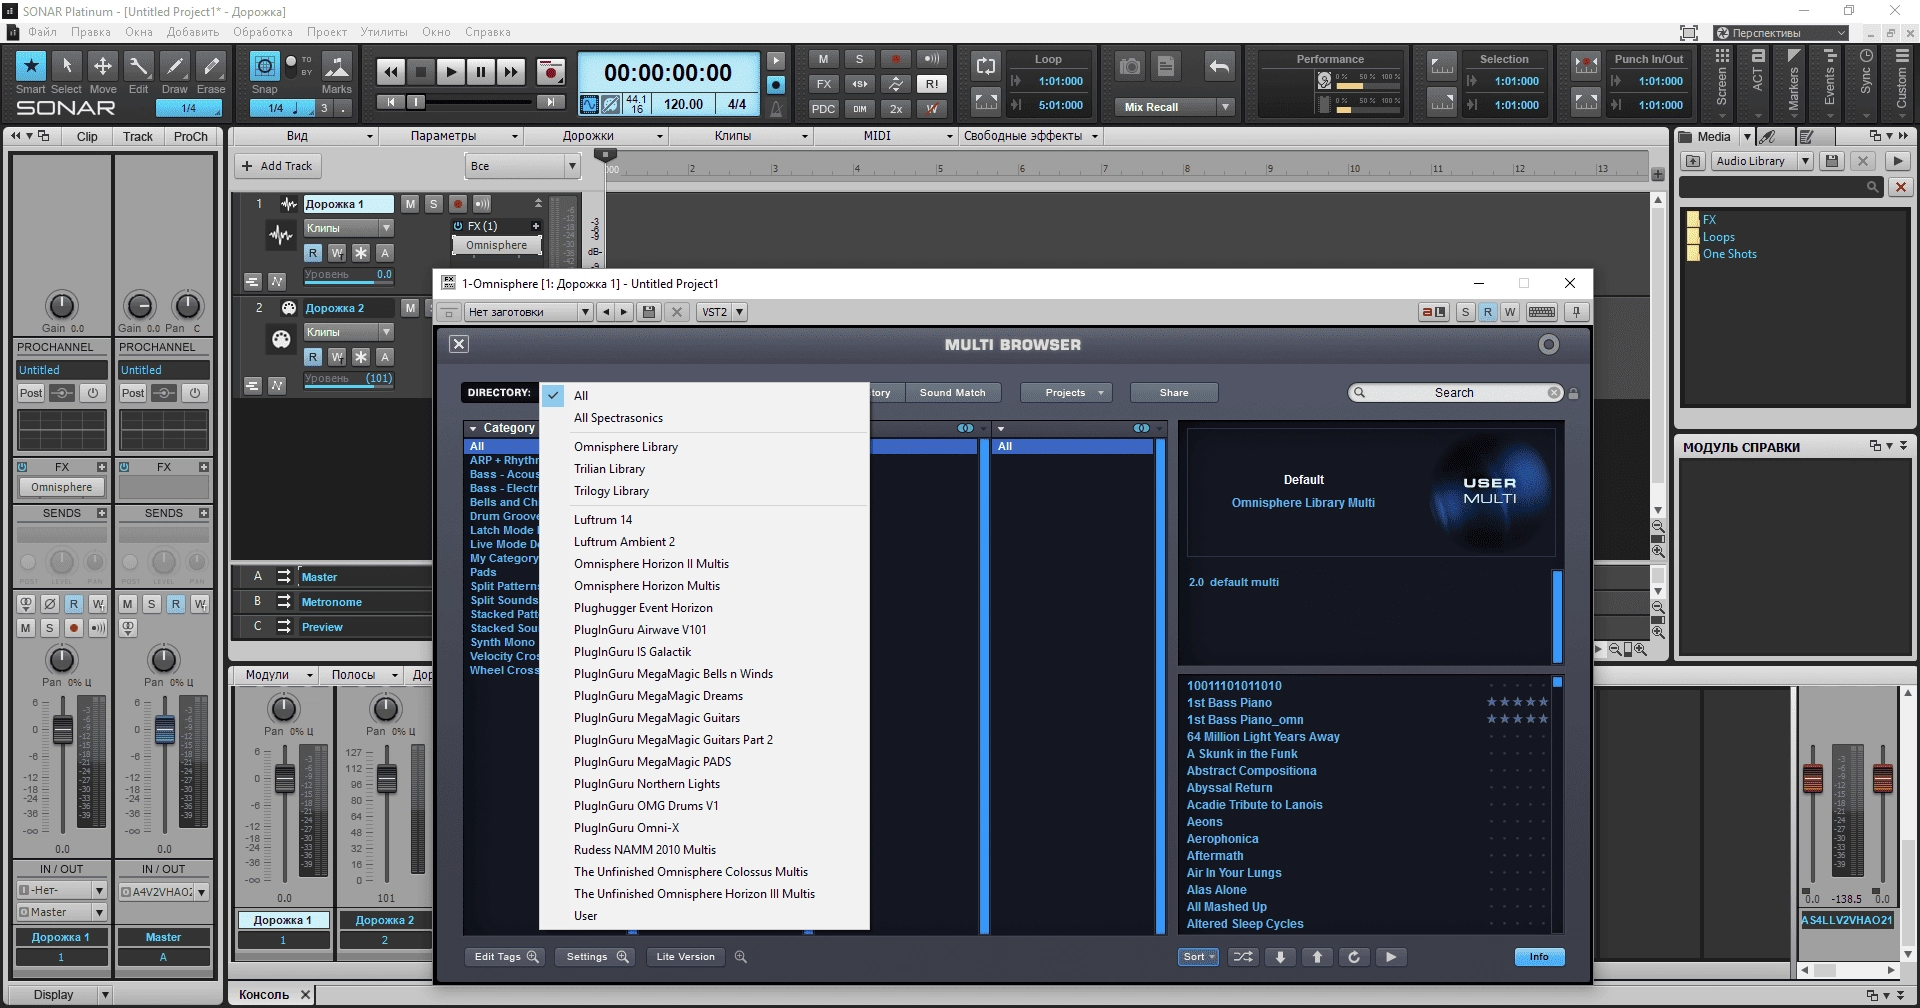Open VST2 dropdown in plugin window

pyautogui.click(x=722, y=312)
